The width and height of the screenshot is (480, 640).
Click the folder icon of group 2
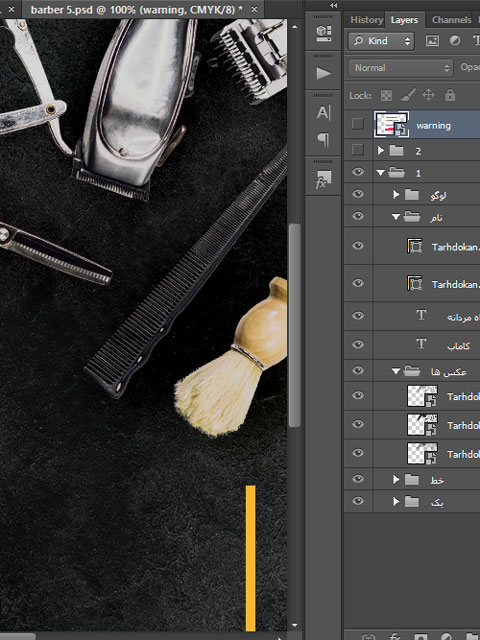(x=396, y=151)
